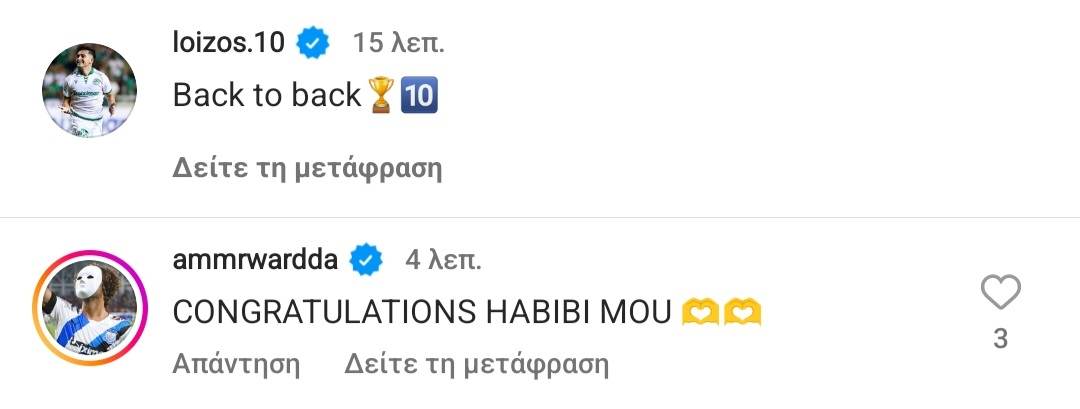Click the word CONGRATULATIONS in the comment
Image resolution: width=1080 pixels, height=409 pixels.
point(324,313)
